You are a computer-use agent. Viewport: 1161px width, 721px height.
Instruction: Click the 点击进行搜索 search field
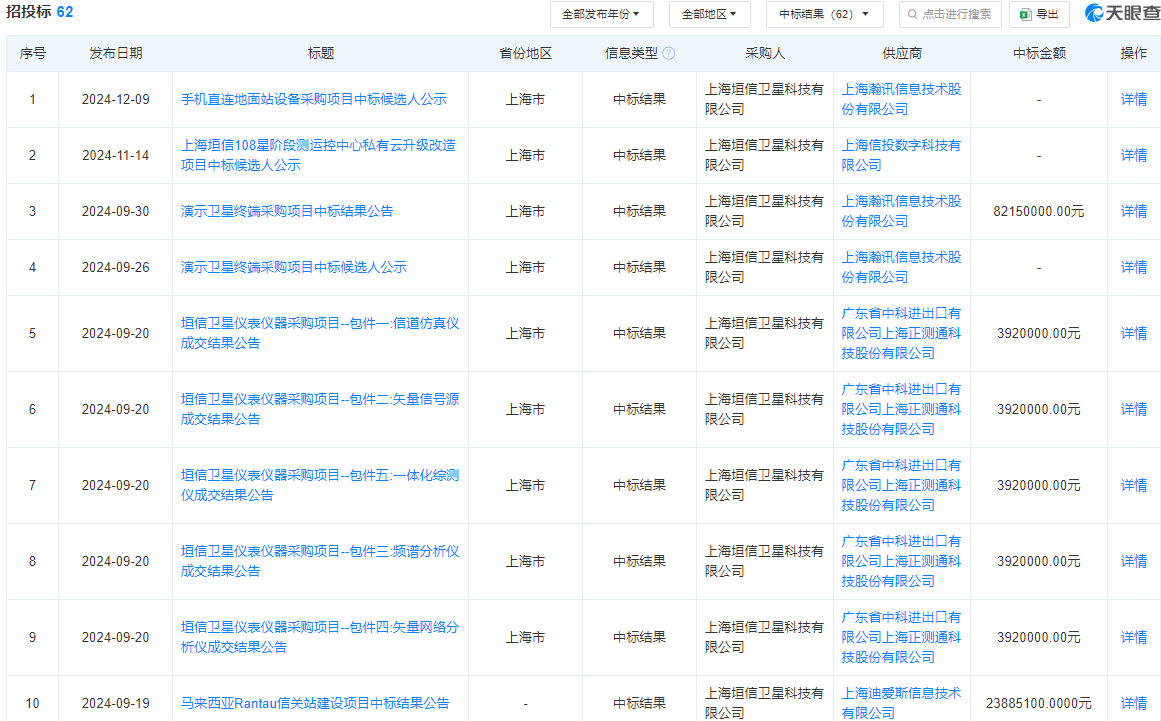[950, 14]
